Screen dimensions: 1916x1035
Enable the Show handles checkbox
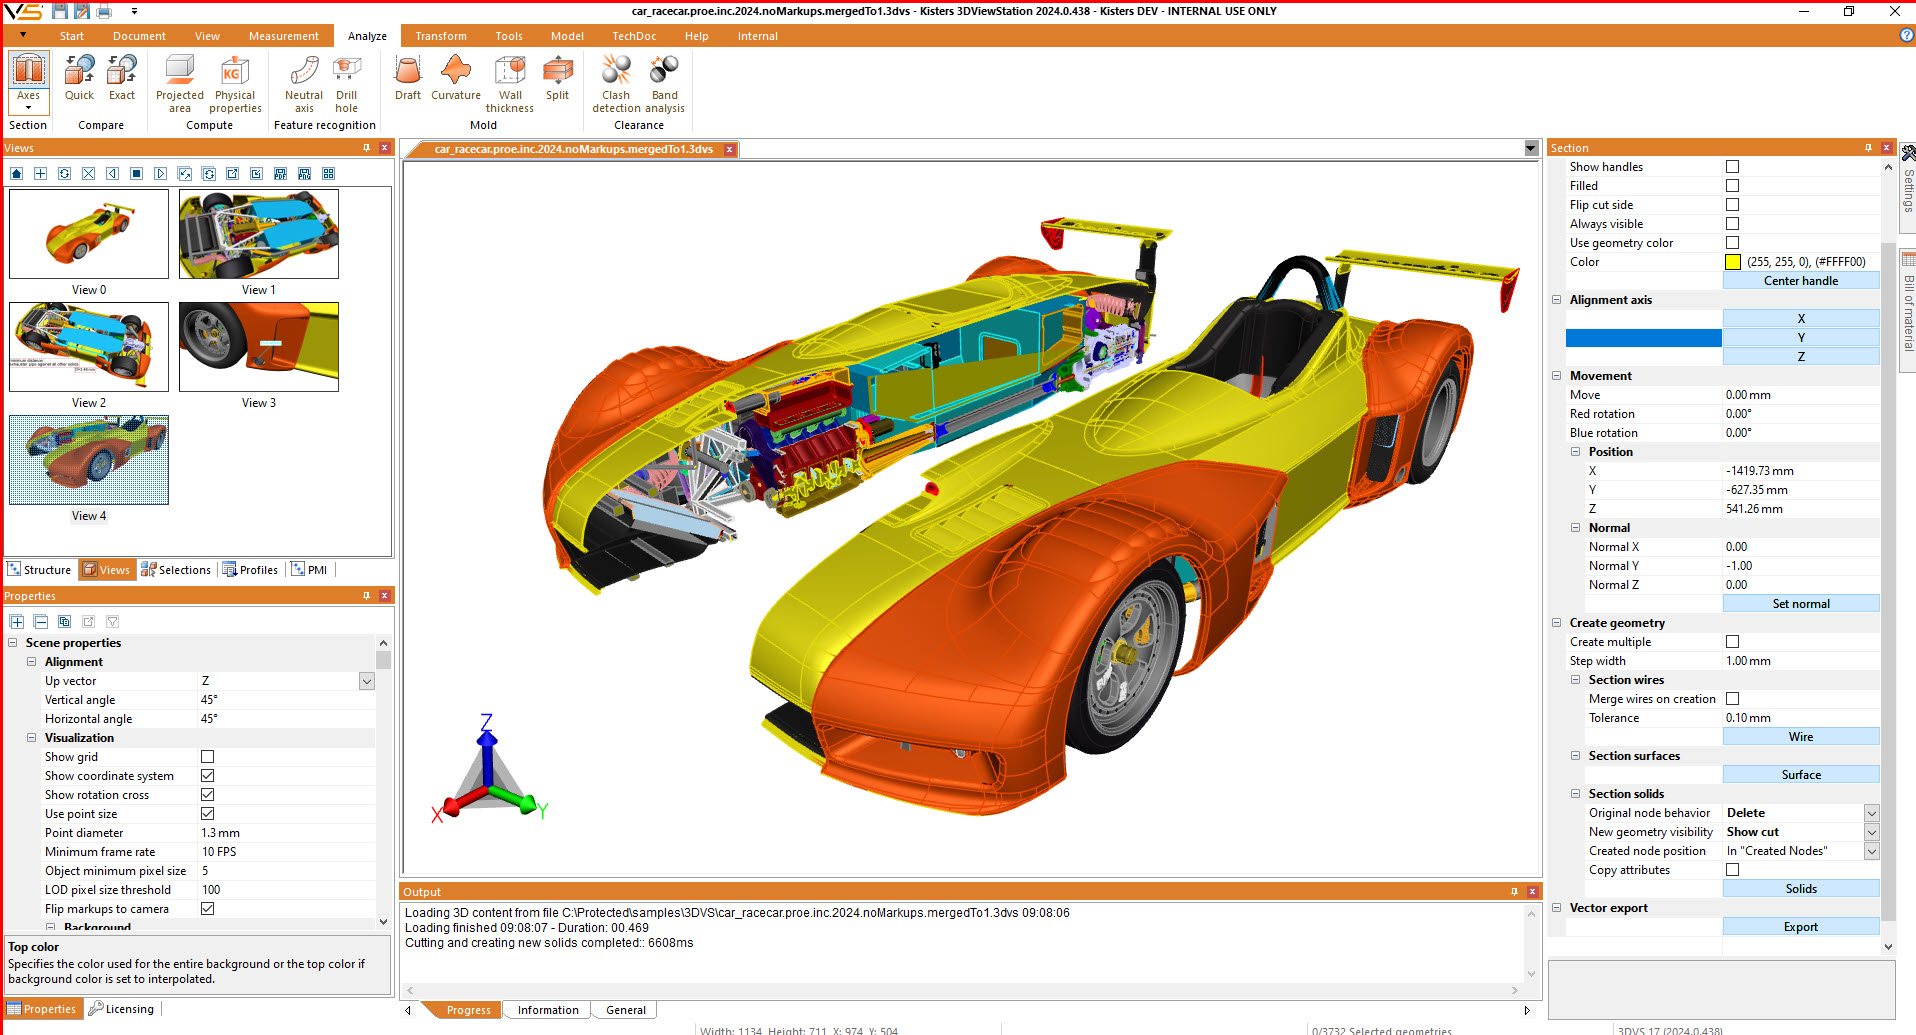click(1732, 167)
